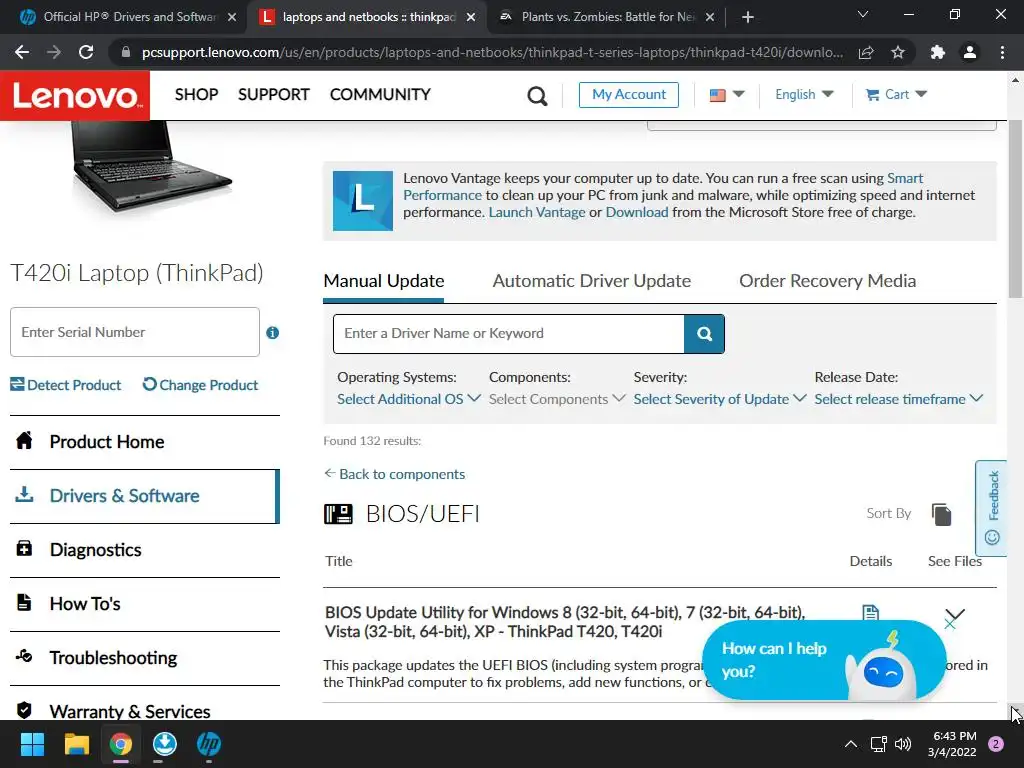Viewport: 1024px width, 768px height.
Task: Click the Detect Product link
Action: pos(66,385)
